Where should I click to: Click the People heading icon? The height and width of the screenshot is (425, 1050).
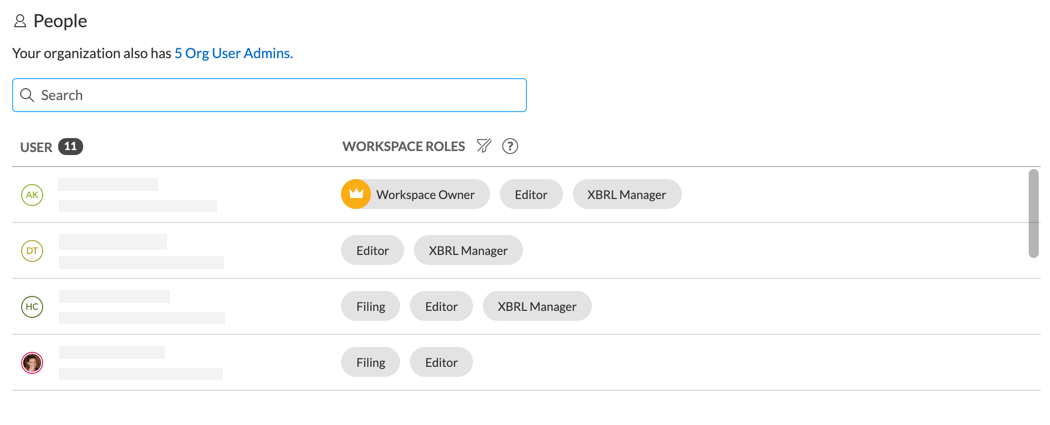tap(20, 21)
